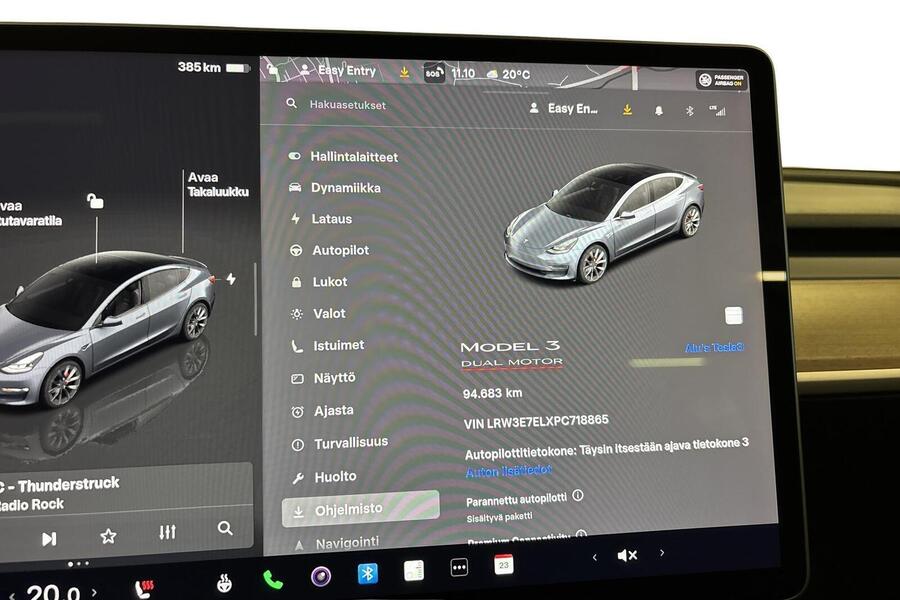
Task: Select the Autopilot steering wheel icon
Action: 294,250
